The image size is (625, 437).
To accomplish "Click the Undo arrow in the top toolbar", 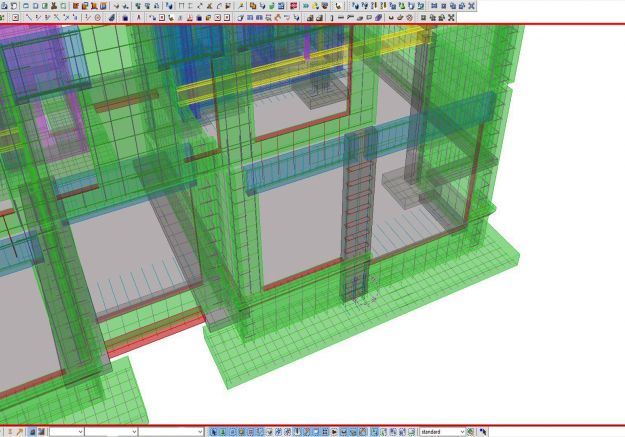I will coord(116,5).
